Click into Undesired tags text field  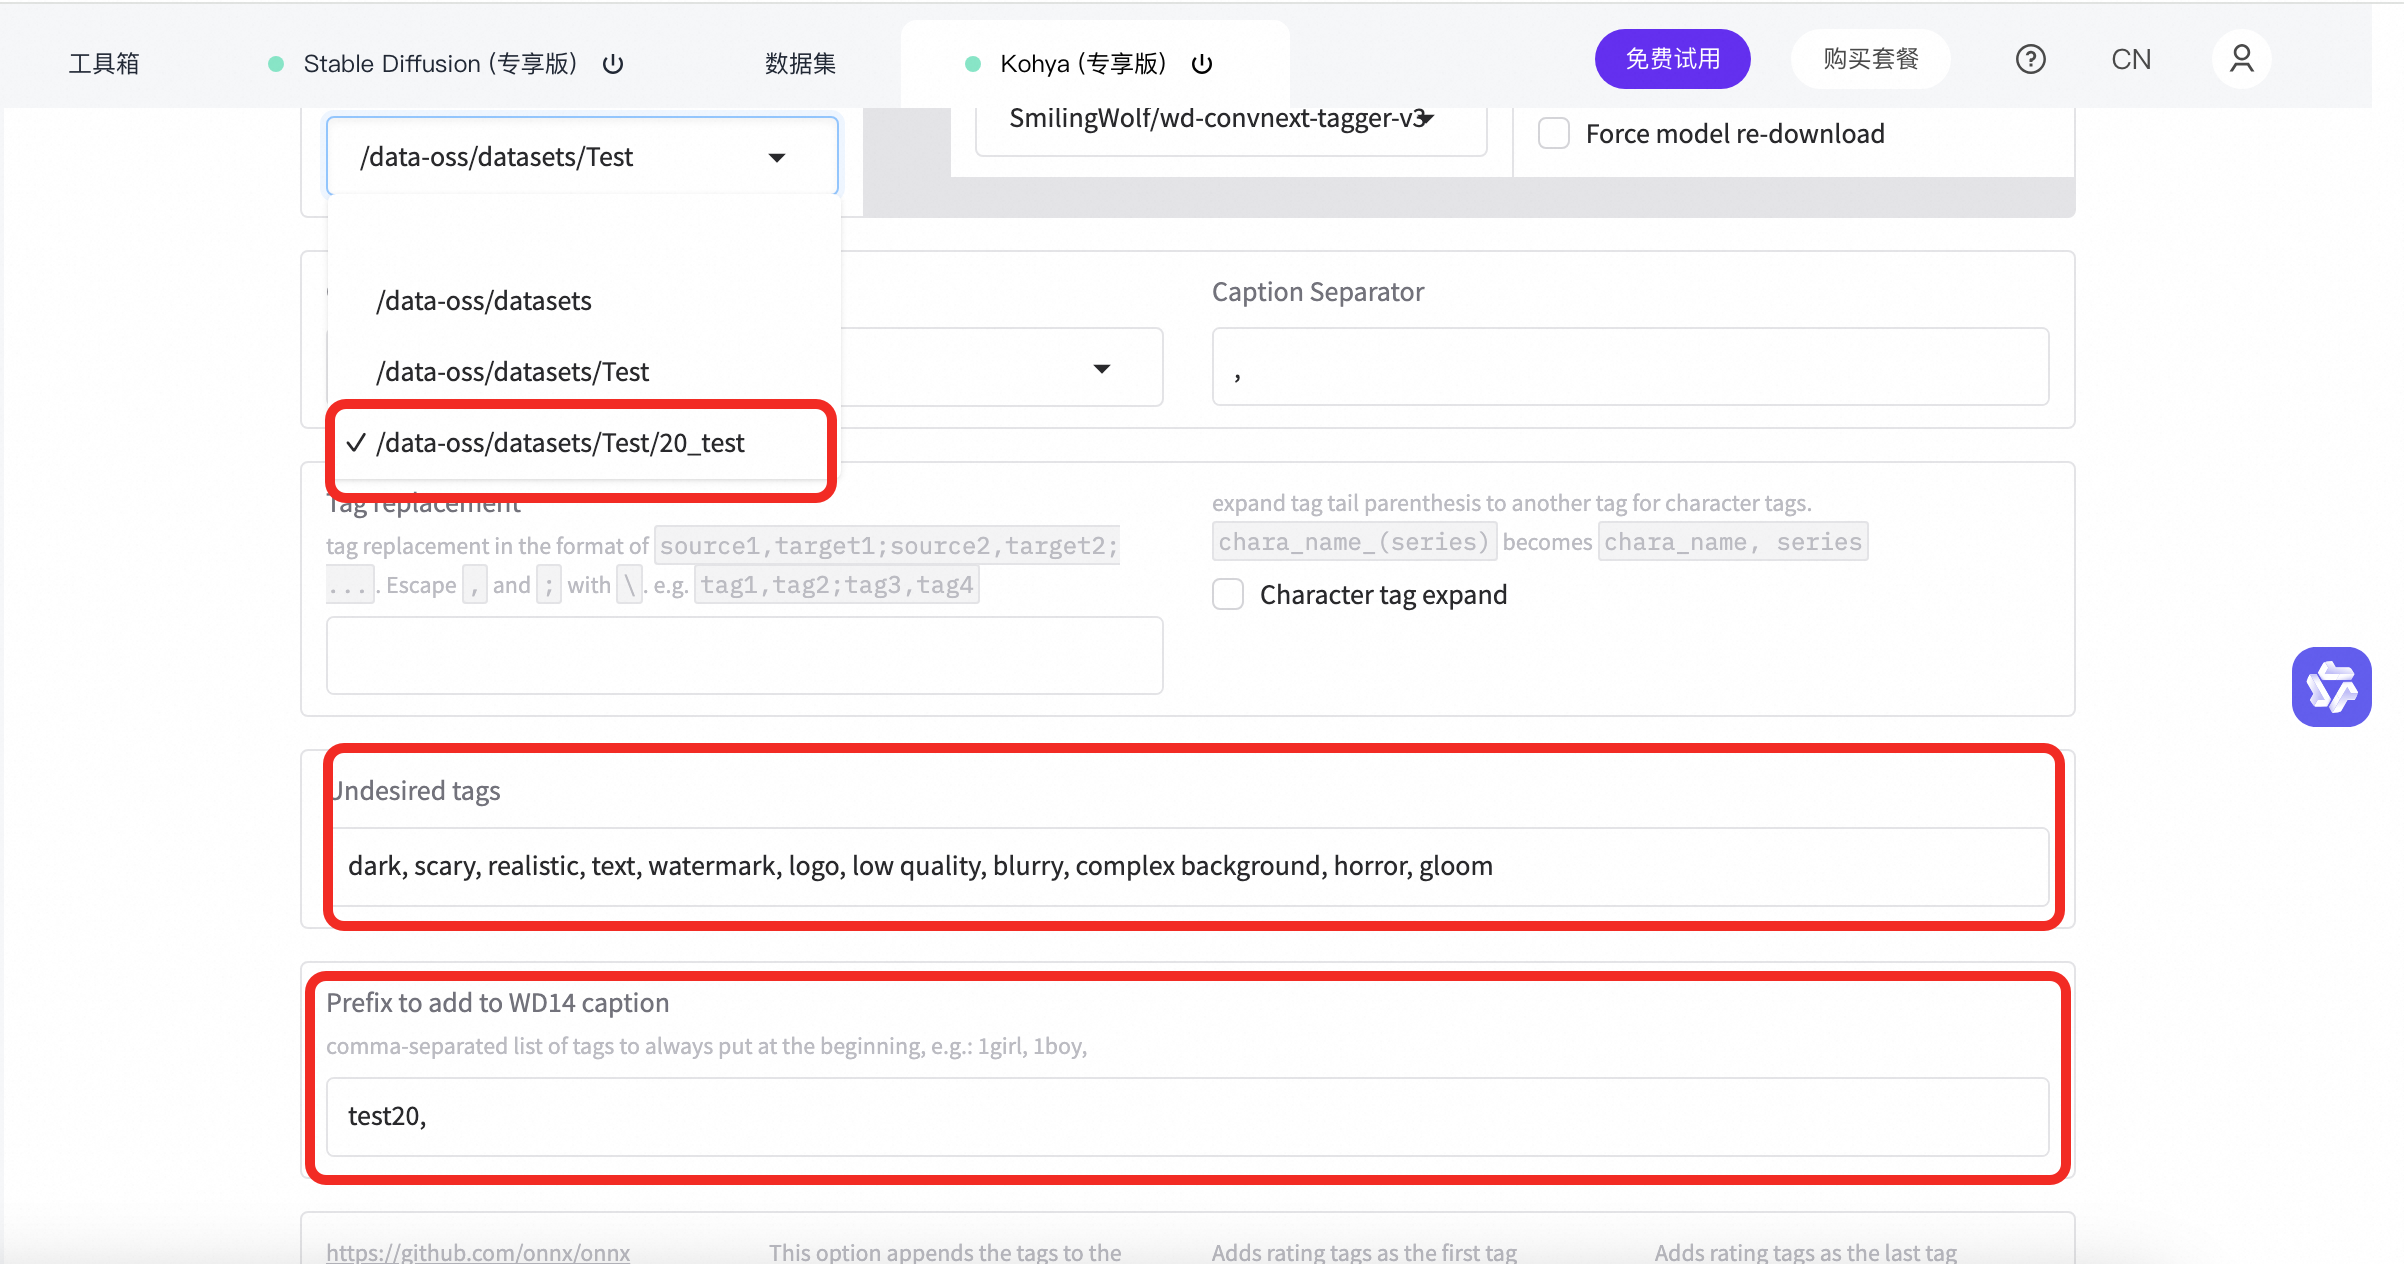(1188, 866)
